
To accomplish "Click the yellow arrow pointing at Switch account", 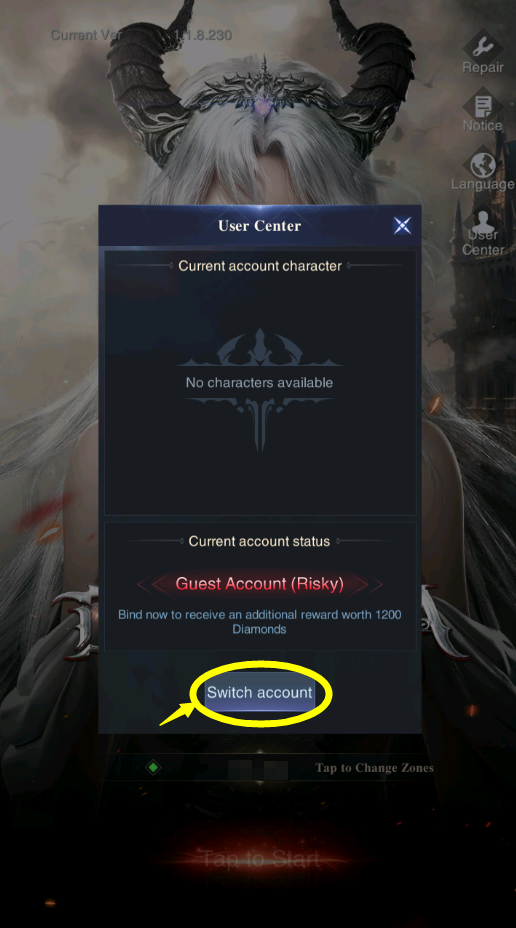I will (178, 713).
